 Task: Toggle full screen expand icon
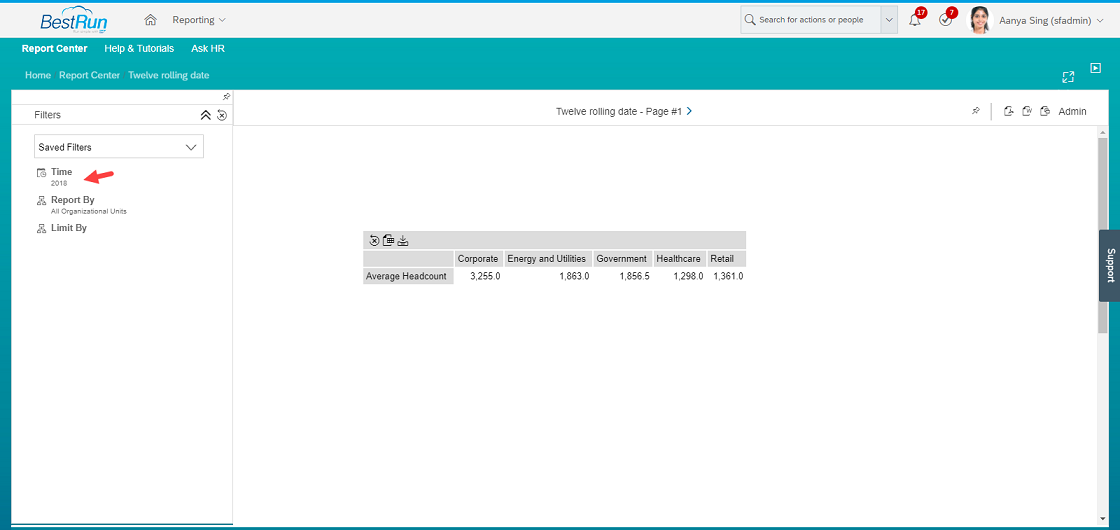point(1068,77)
